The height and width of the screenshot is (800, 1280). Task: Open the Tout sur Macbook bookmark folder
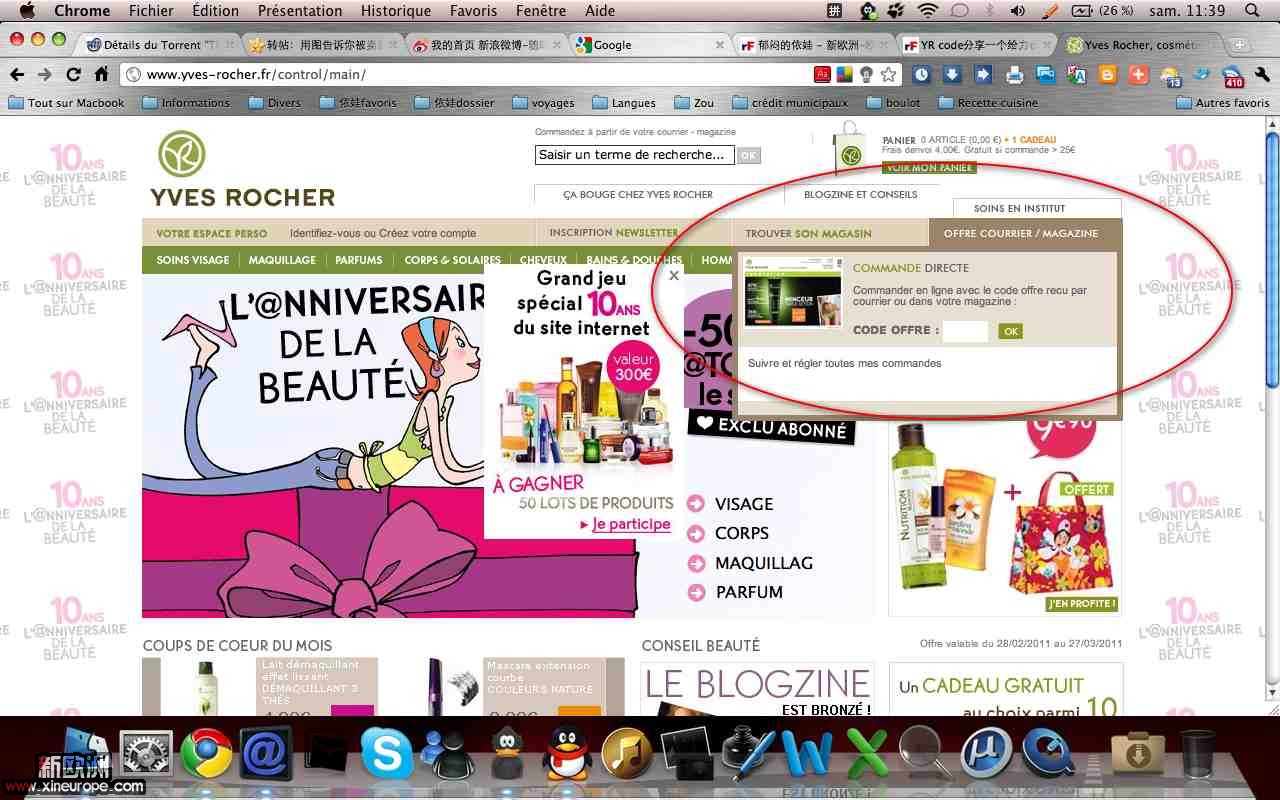coord(67,103)
